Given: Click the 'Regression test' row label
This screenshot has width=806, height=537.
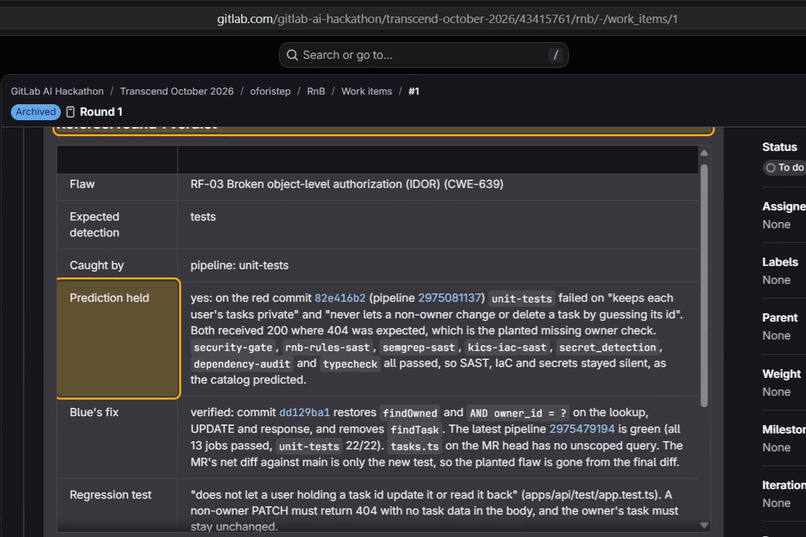Looking at the screenshot, I should (111, 495).
